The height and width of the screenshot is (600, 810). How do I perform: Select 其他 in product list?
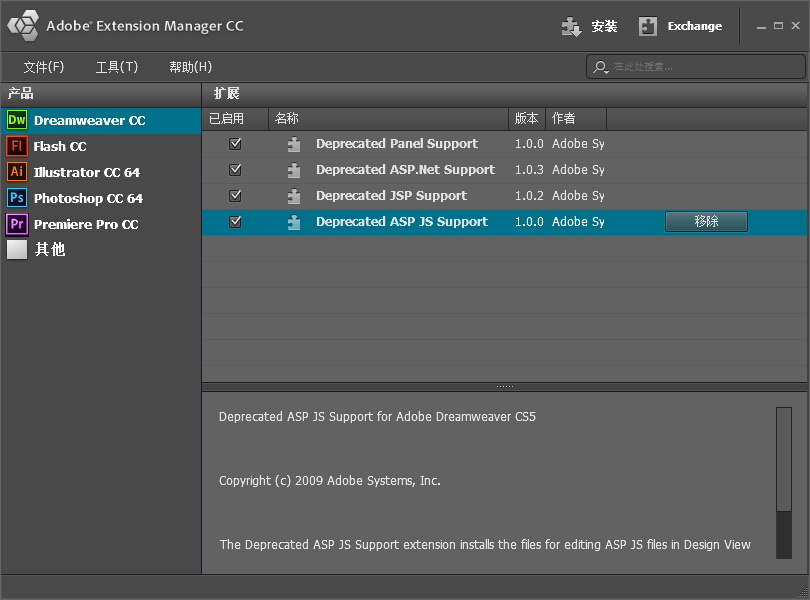click(101, 250)
